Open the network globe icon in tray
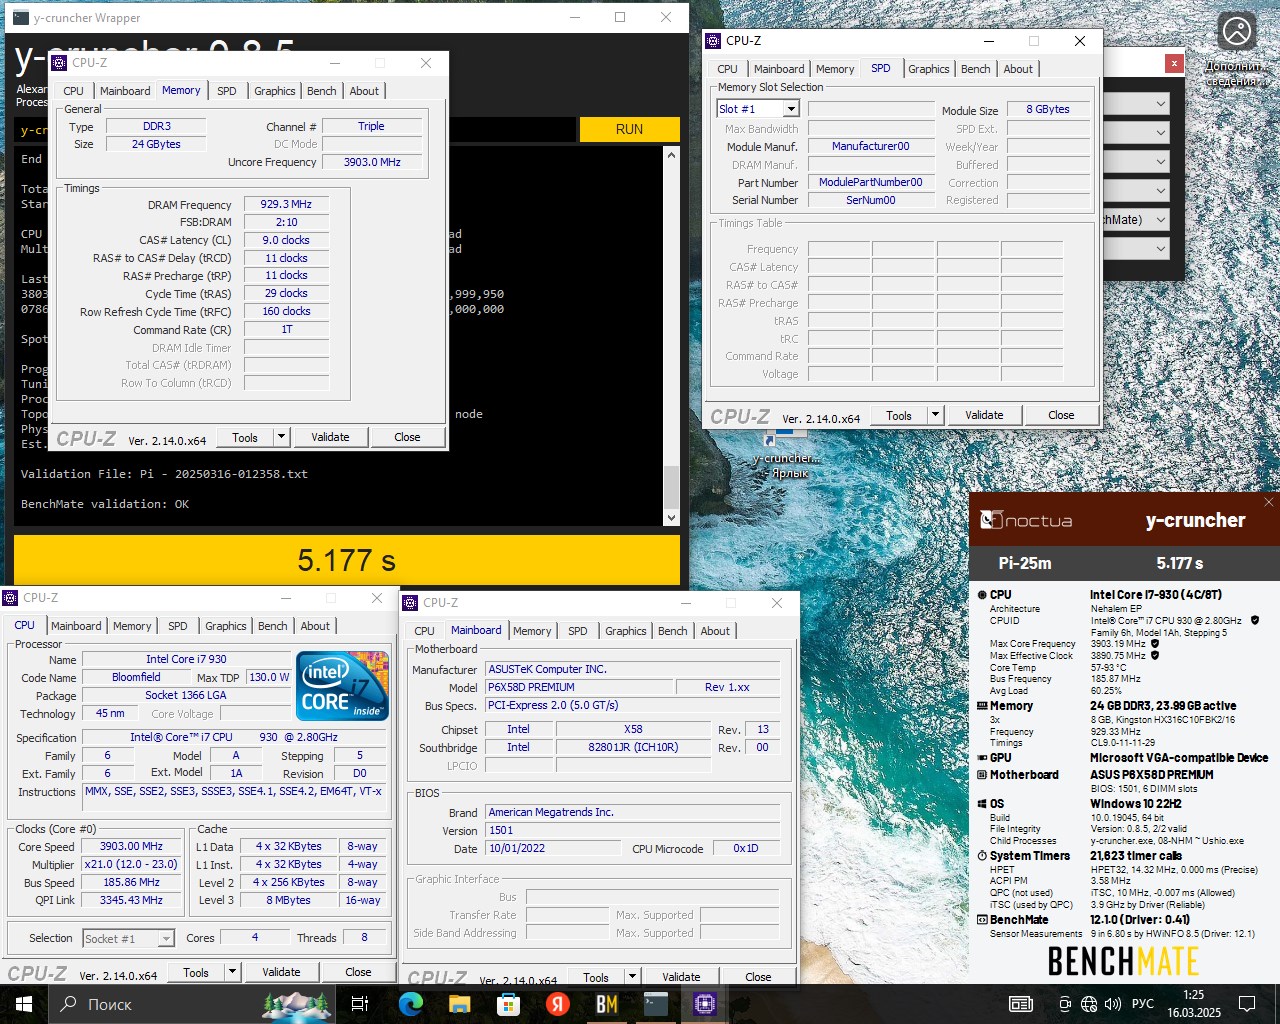 [x=1089, y=1004]
